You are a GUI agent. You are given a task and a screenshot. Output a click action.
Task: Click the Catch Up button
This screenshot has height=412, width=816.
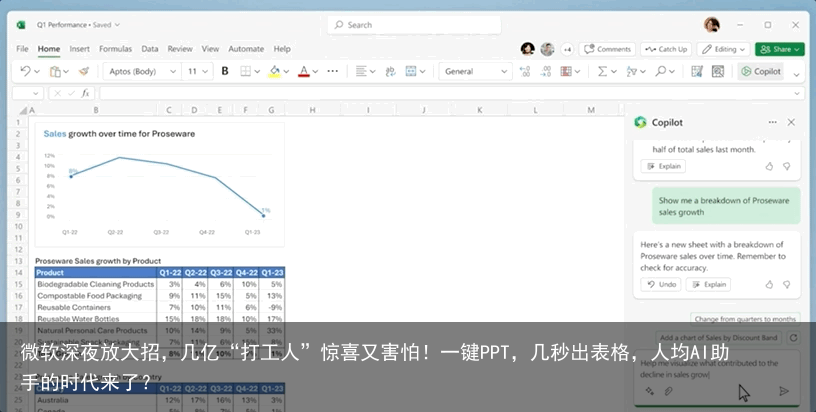[666, 49]
